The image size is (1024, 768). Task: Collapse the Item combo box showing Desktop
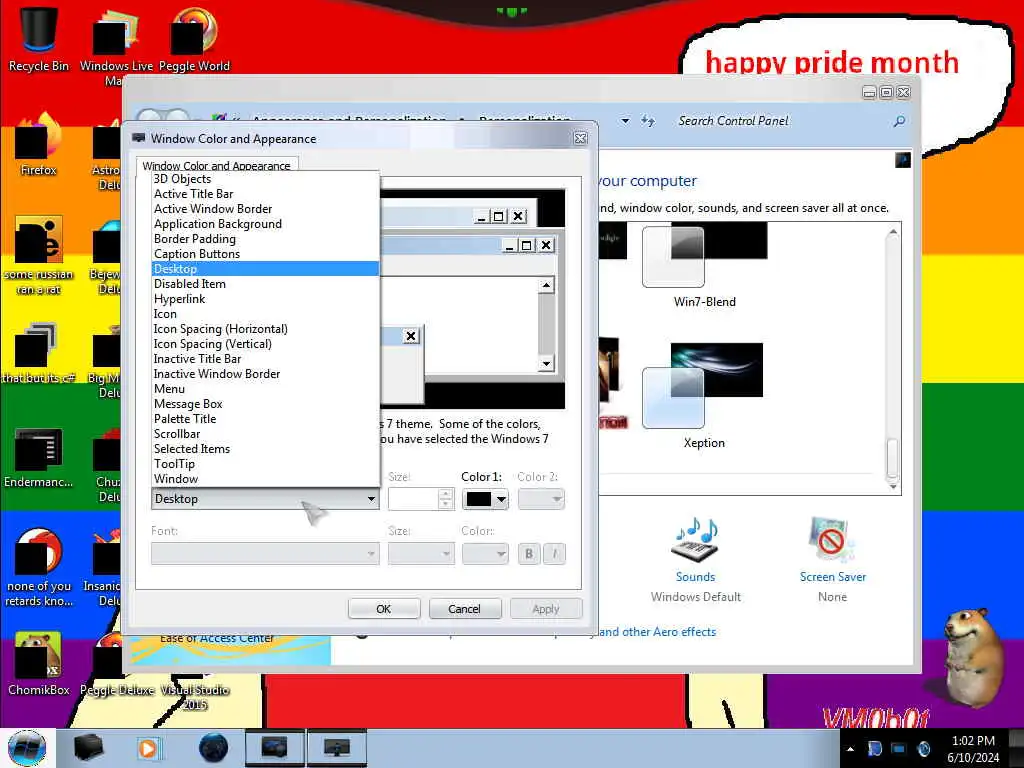[x=265, y=499]
